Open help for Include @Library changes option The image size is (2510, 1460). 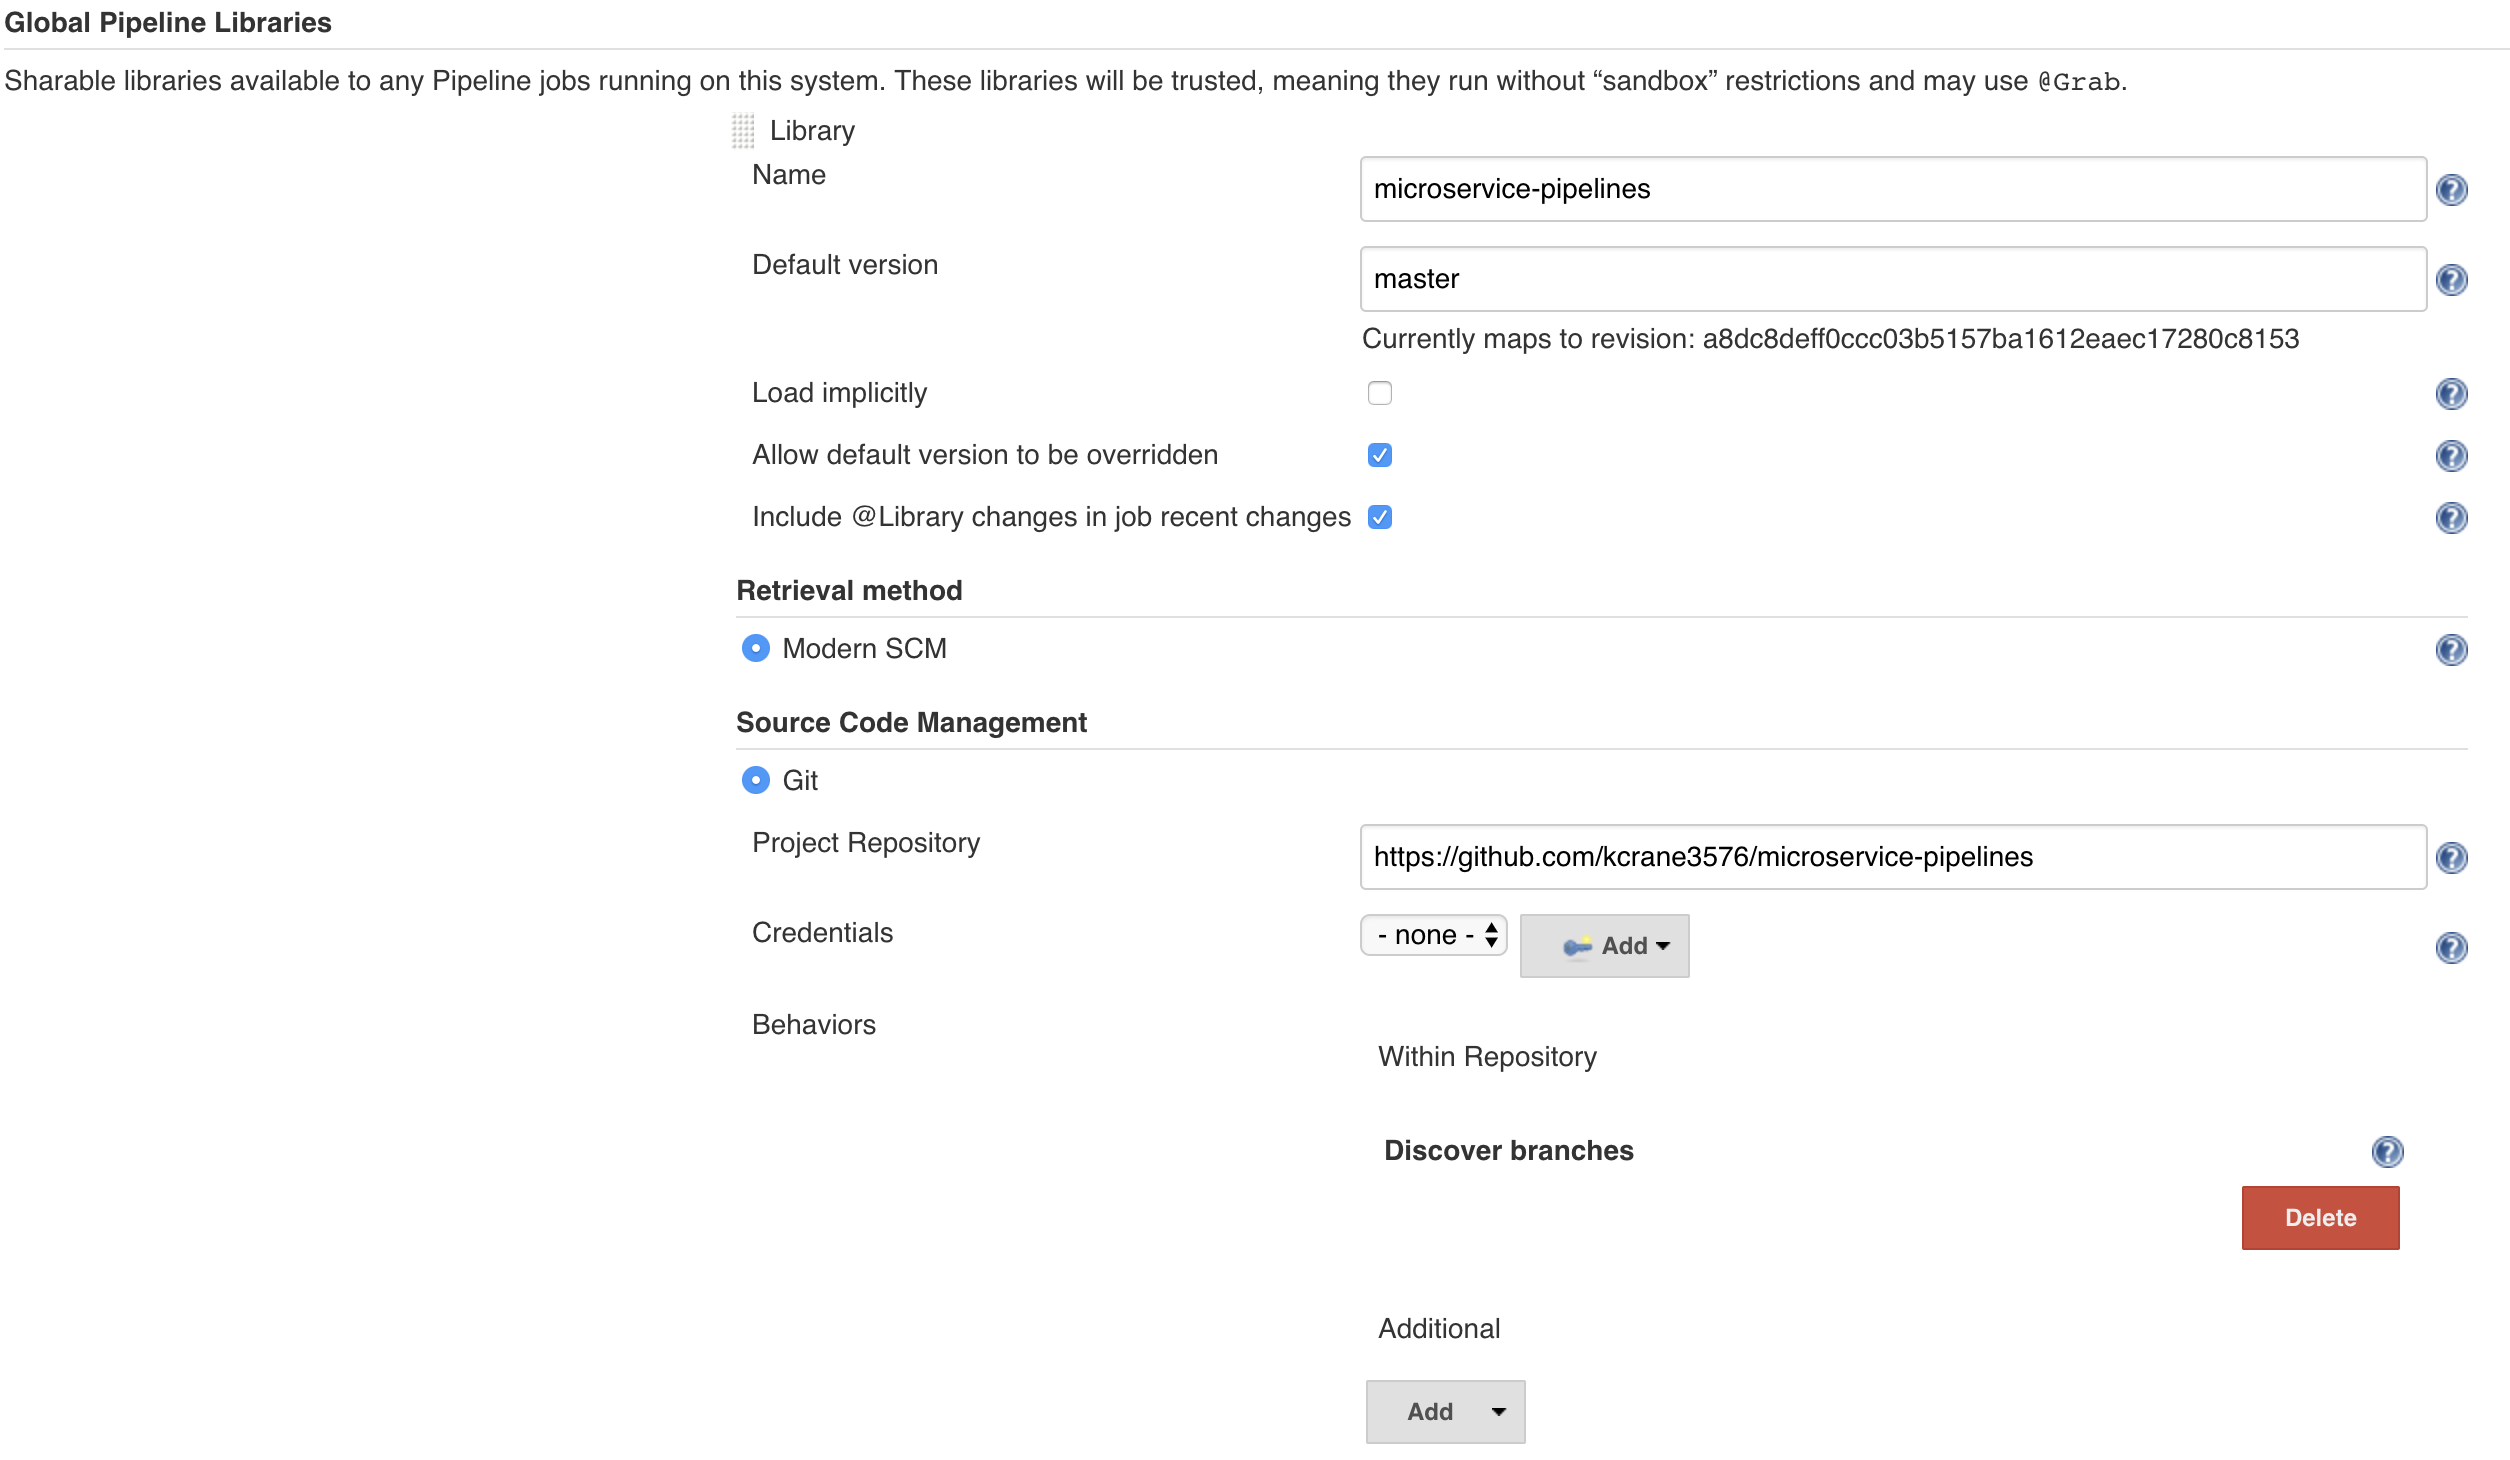[2451, 518]
